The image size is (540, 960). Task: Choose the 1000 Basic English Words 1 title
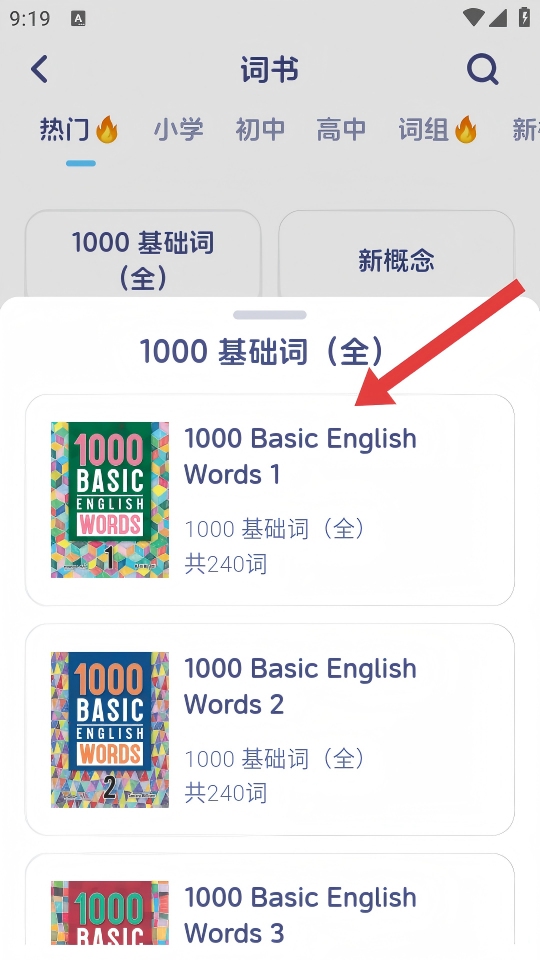(300, 456)
